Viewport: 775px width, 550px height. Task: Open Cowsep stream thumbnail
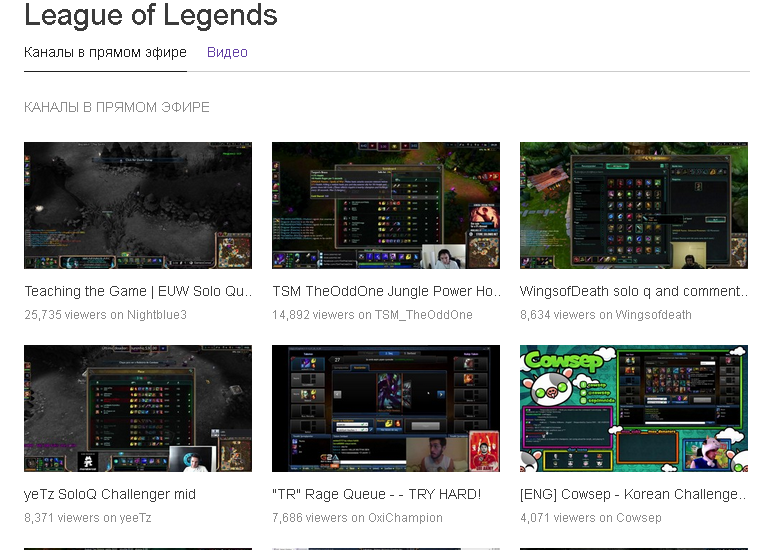click(634, 409)
